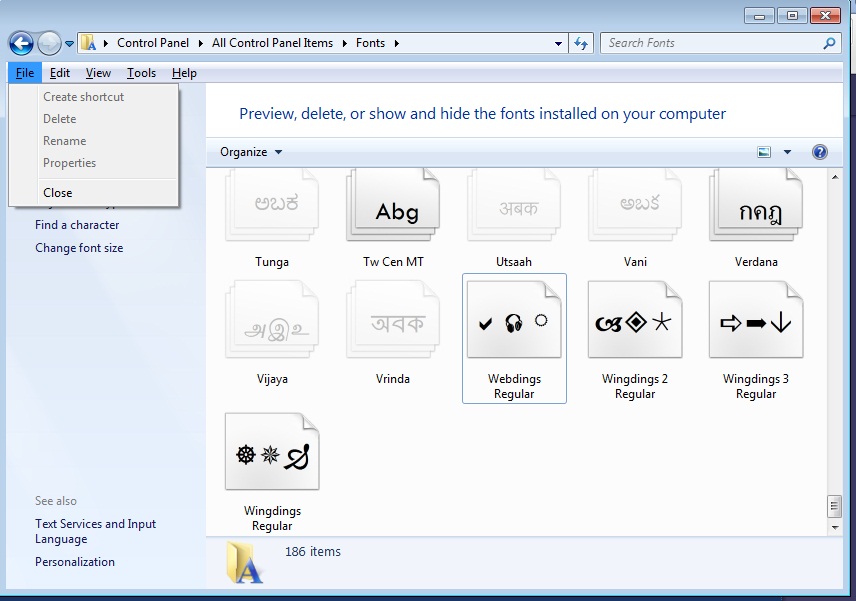
Task: Open the Organize dropdown menu
Action: click(x=251, y=152)
